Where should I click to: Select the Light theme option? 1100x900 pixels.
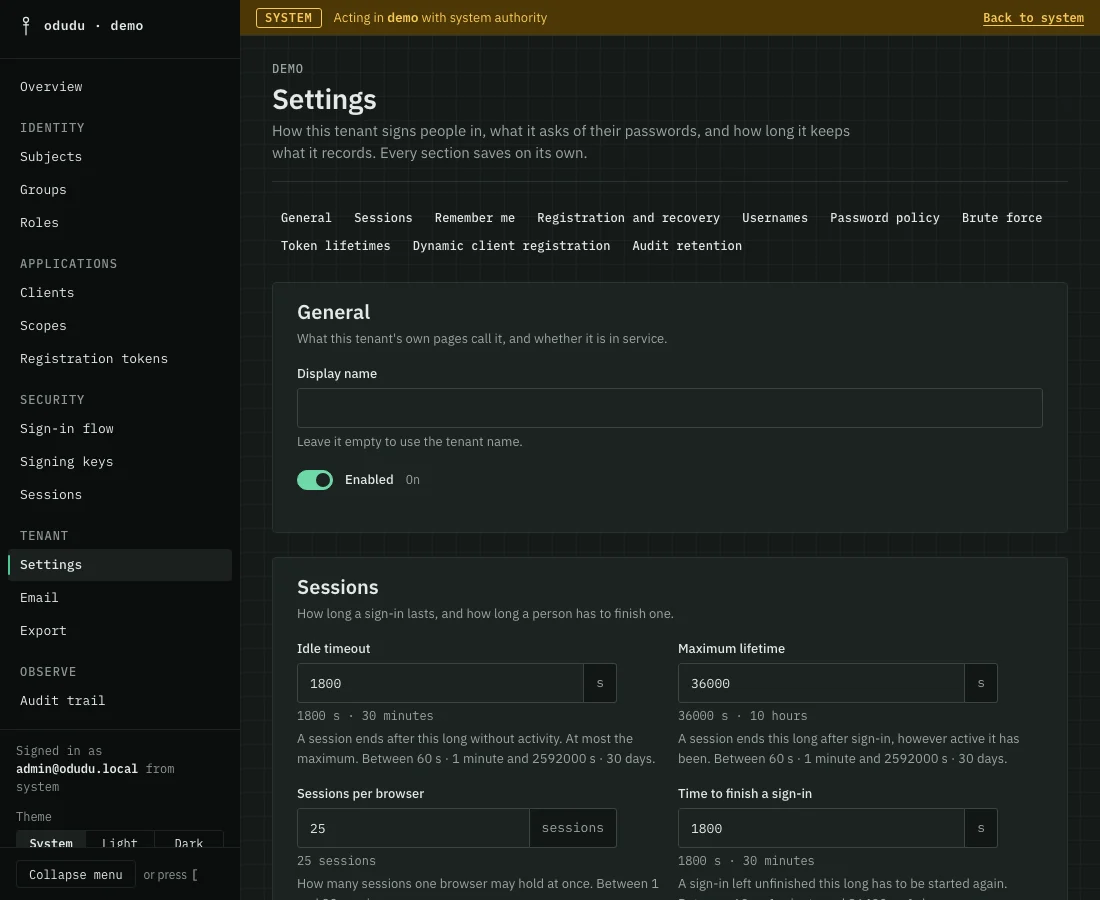coord(119,842)
